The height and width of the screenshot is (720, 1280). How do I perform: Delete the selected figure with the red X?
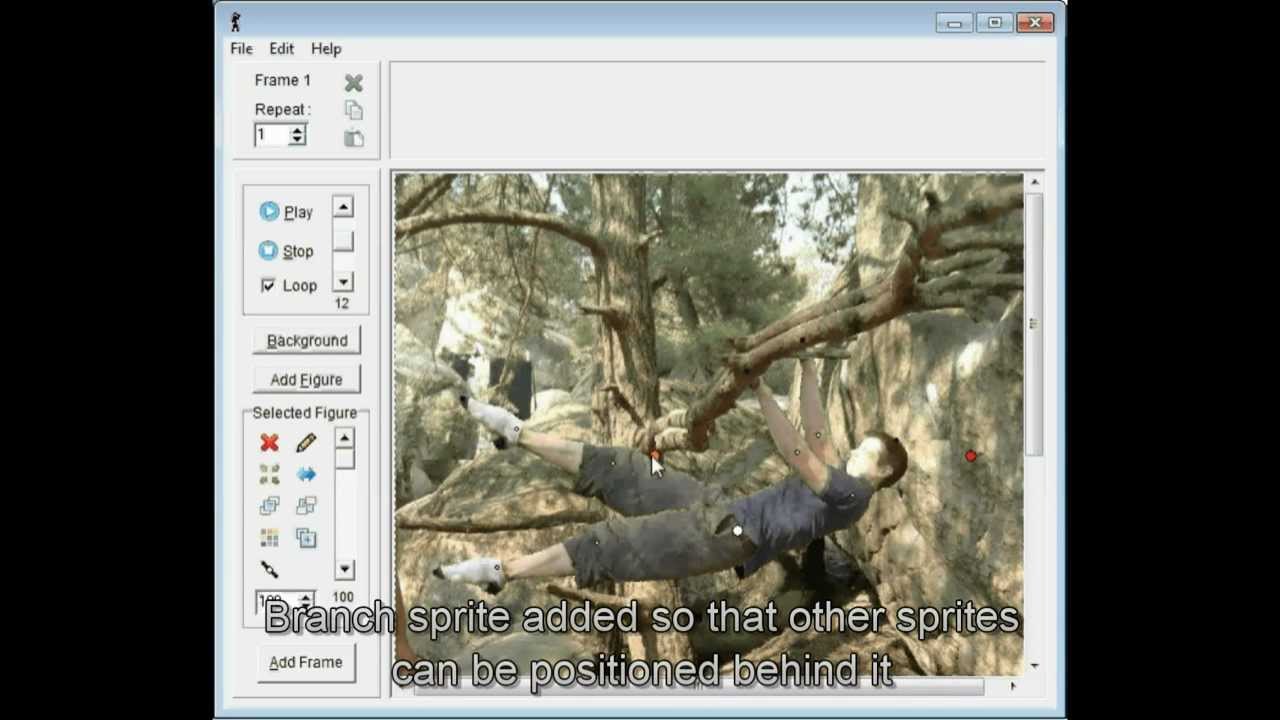[x=269, y=442]
